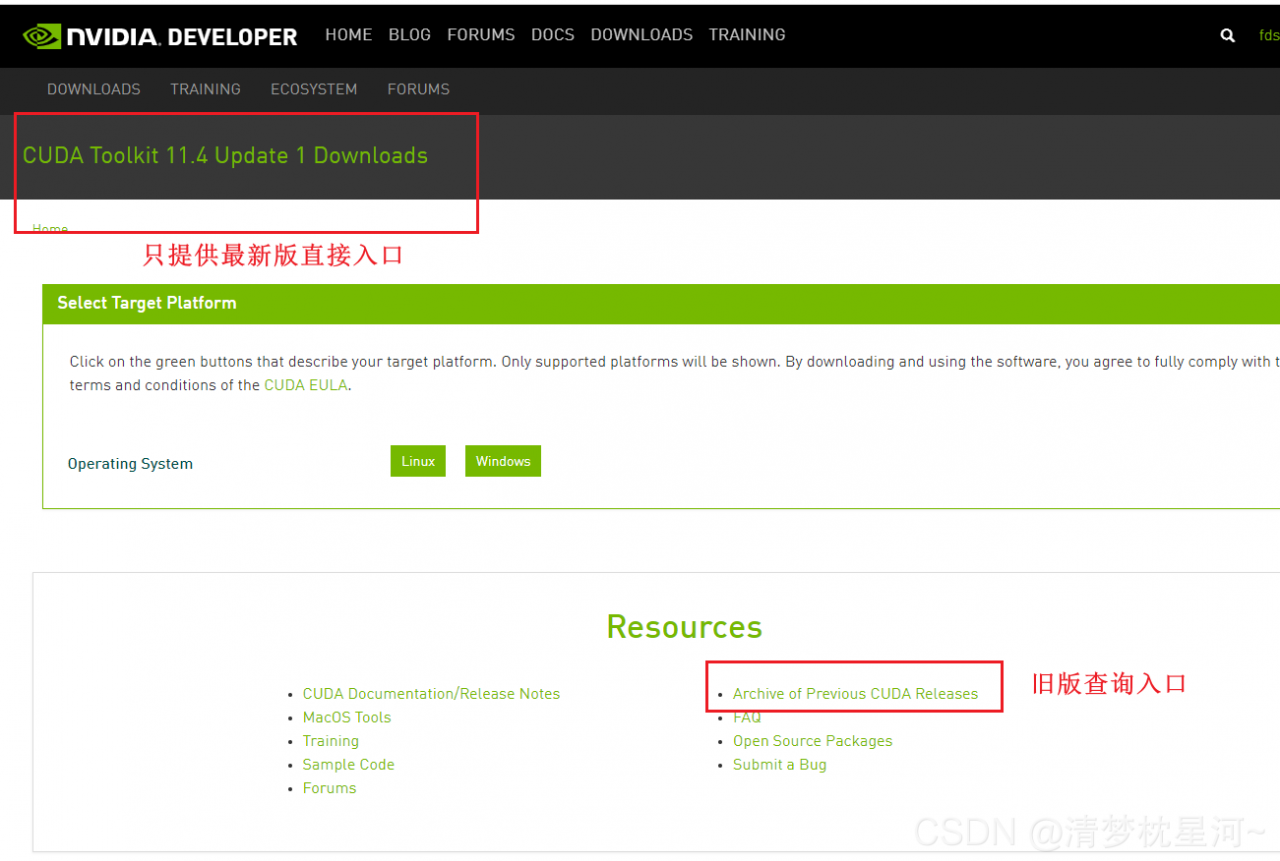Viewport: 1280px width, 861px height.
Task: Select TRAINING in gray secondary bar
Action: click(205, 89)
